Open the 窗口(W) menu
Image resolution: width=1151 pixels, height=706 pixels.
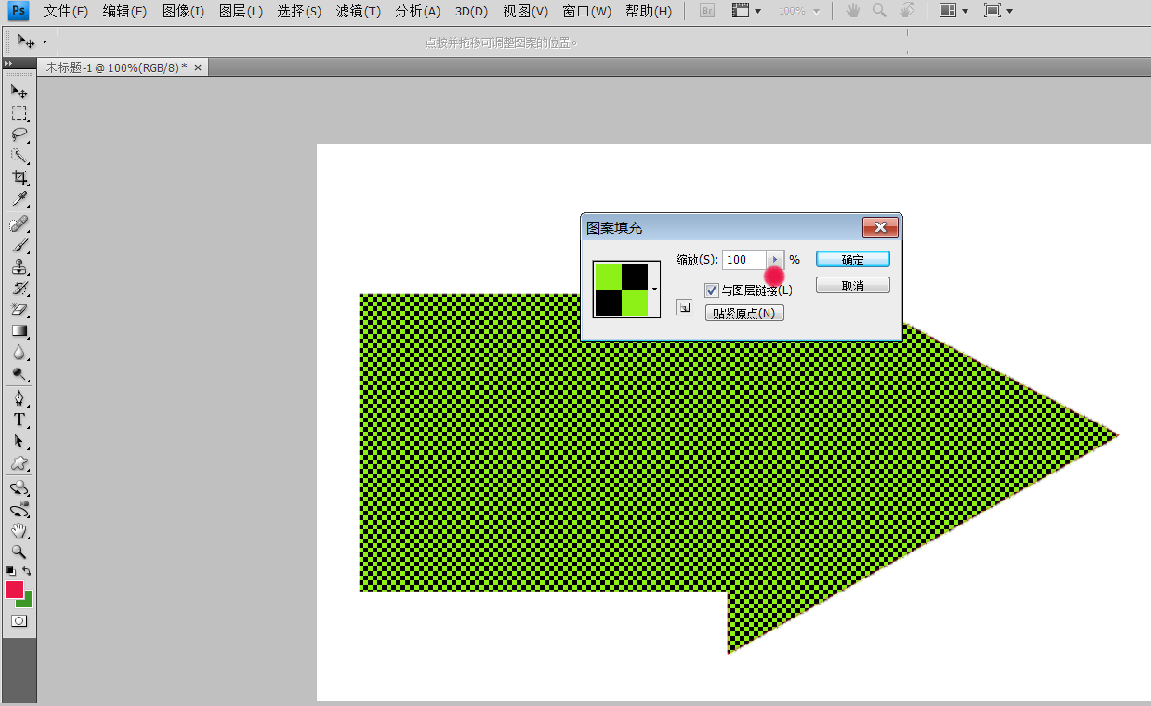click(587, 11)
